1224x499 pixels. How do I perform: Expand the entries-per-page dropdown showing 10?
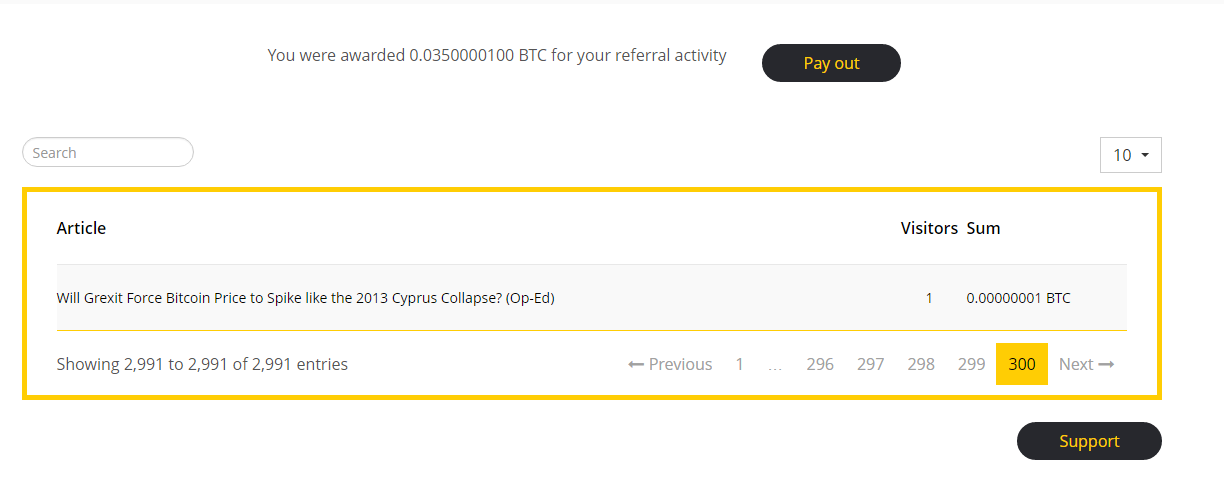(x=1130, y=155)
